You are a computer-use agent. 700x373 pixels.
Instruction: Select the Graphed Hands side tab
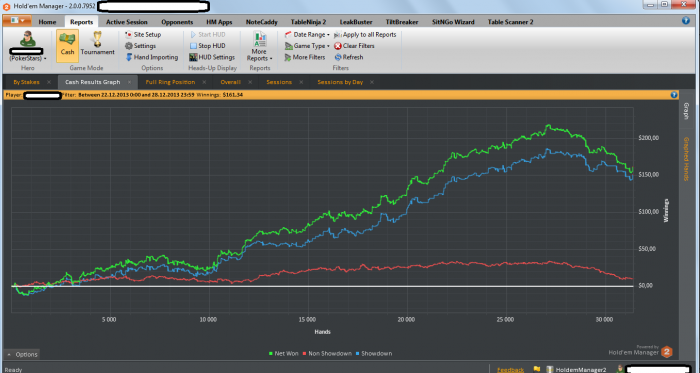click(686, 159)
